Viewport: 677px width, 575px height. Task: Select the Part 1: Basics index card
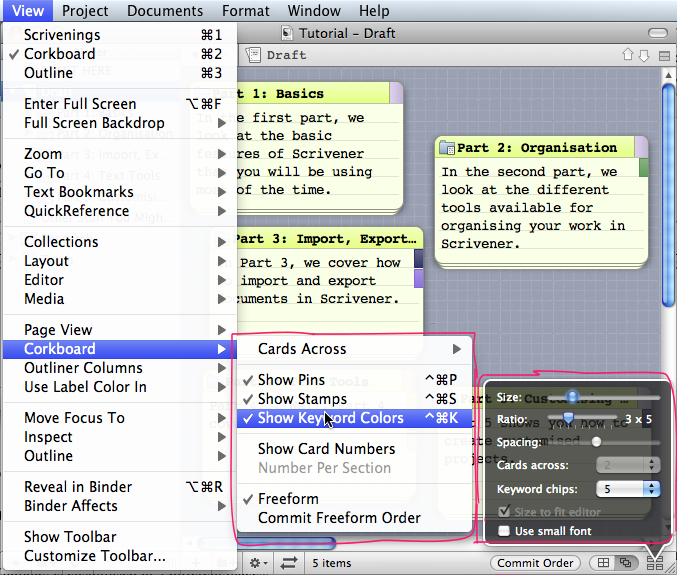point(320,148)
